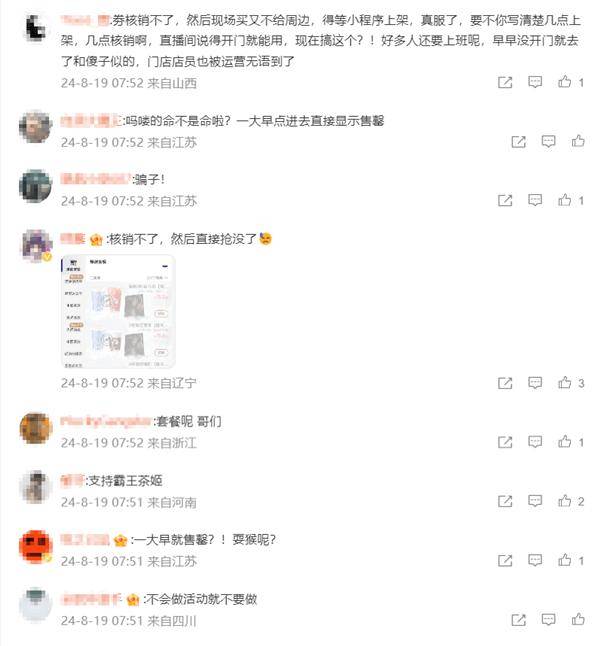Like the 吗喽的命不是命啦 comment

pyautogui.click(x=578, y=141)
